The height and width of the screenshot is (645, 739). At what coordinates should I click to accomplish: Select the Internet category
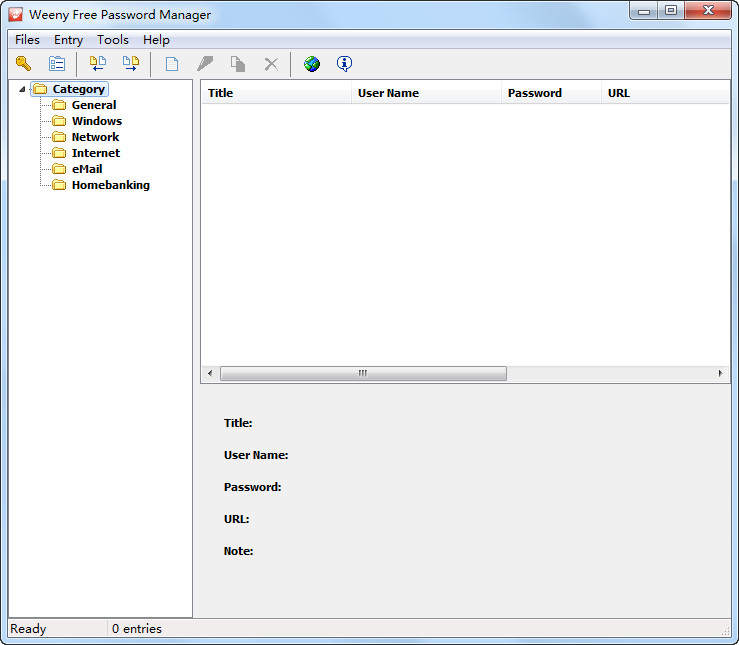96,153
